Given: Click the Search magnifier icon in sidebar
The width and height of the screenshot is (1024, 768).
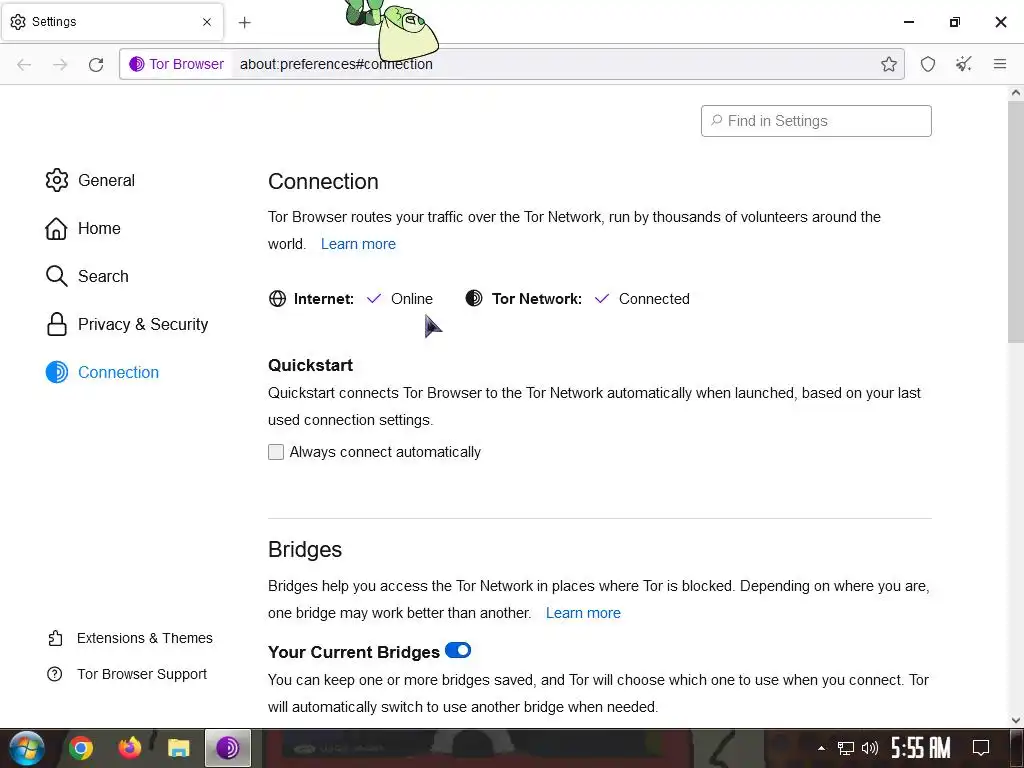Looking at the screenshot, I should click(57, 276).
